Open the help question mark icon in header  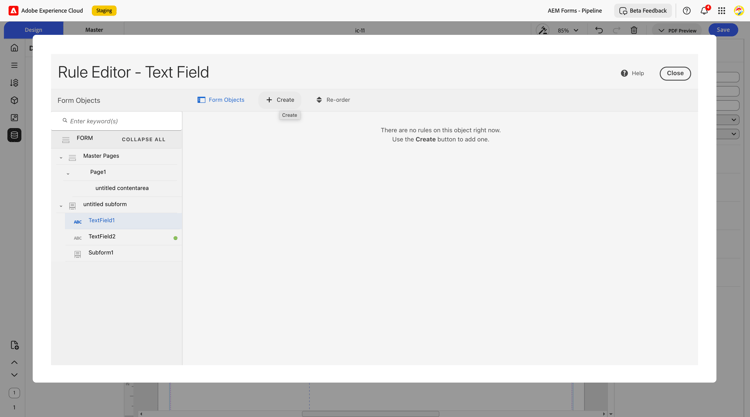(x=686, y=11)
